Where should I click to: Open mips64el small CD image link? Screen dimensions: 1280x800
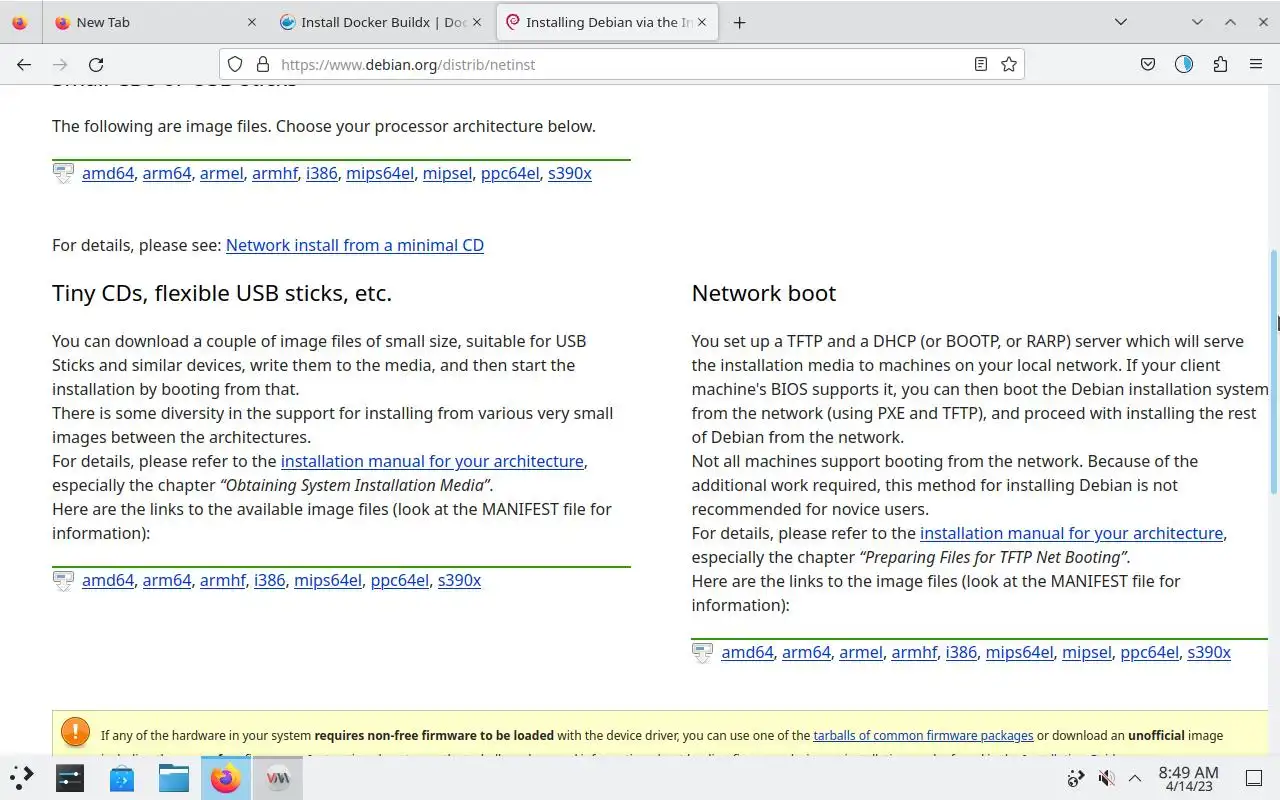point(380,173)
